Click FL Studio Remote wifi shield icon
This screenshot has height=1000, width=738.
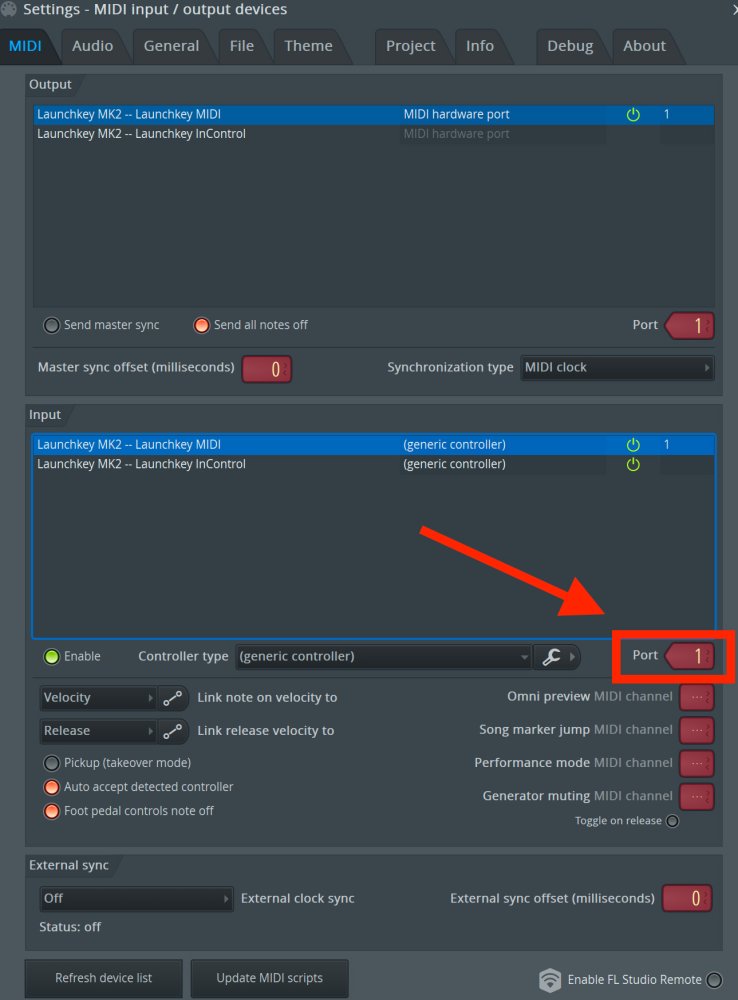click(550, 980)
